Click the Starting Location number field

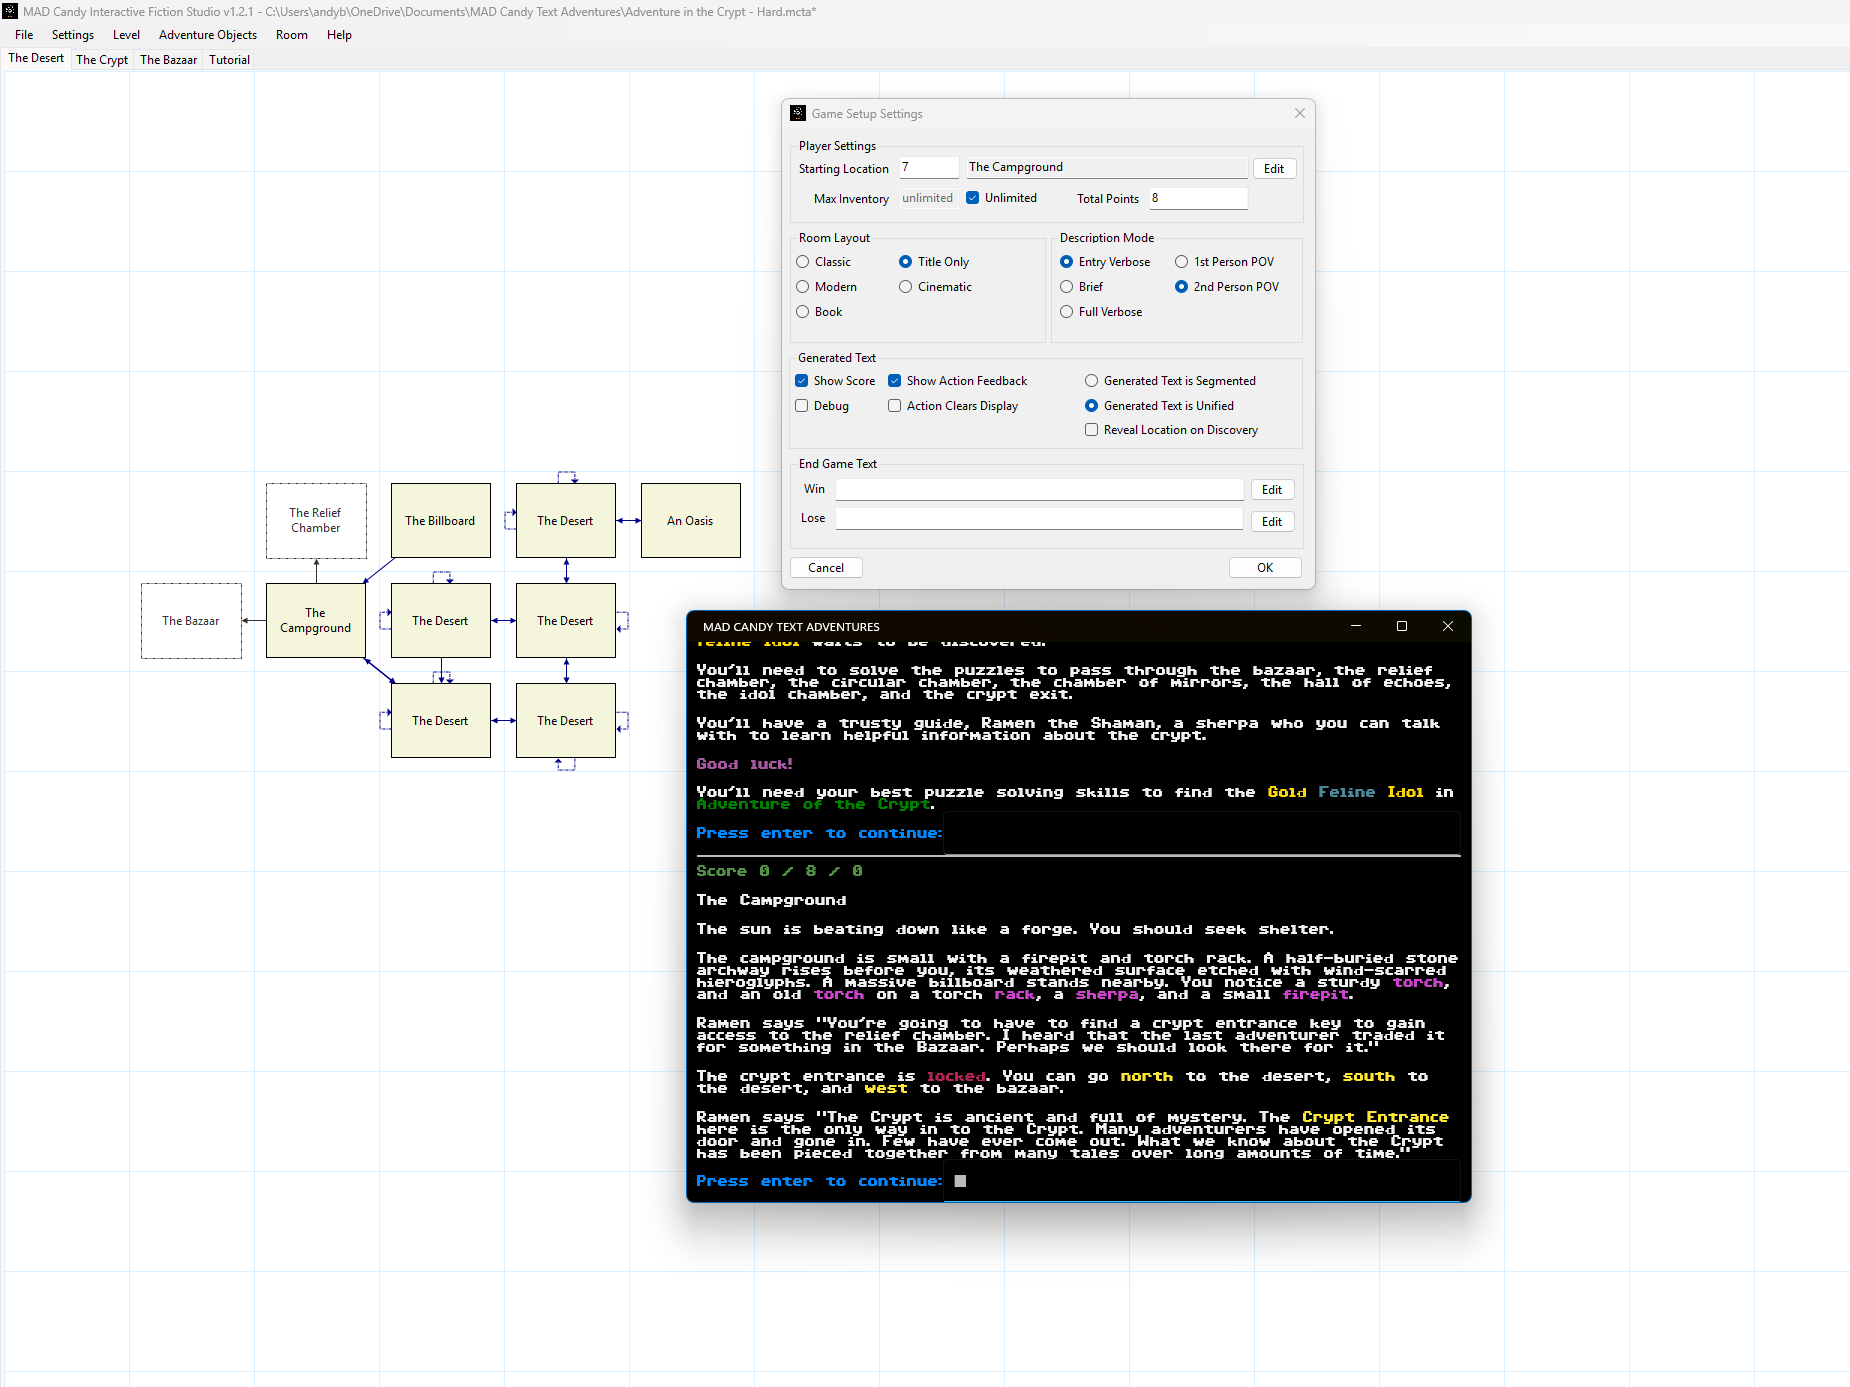point(928,168)
